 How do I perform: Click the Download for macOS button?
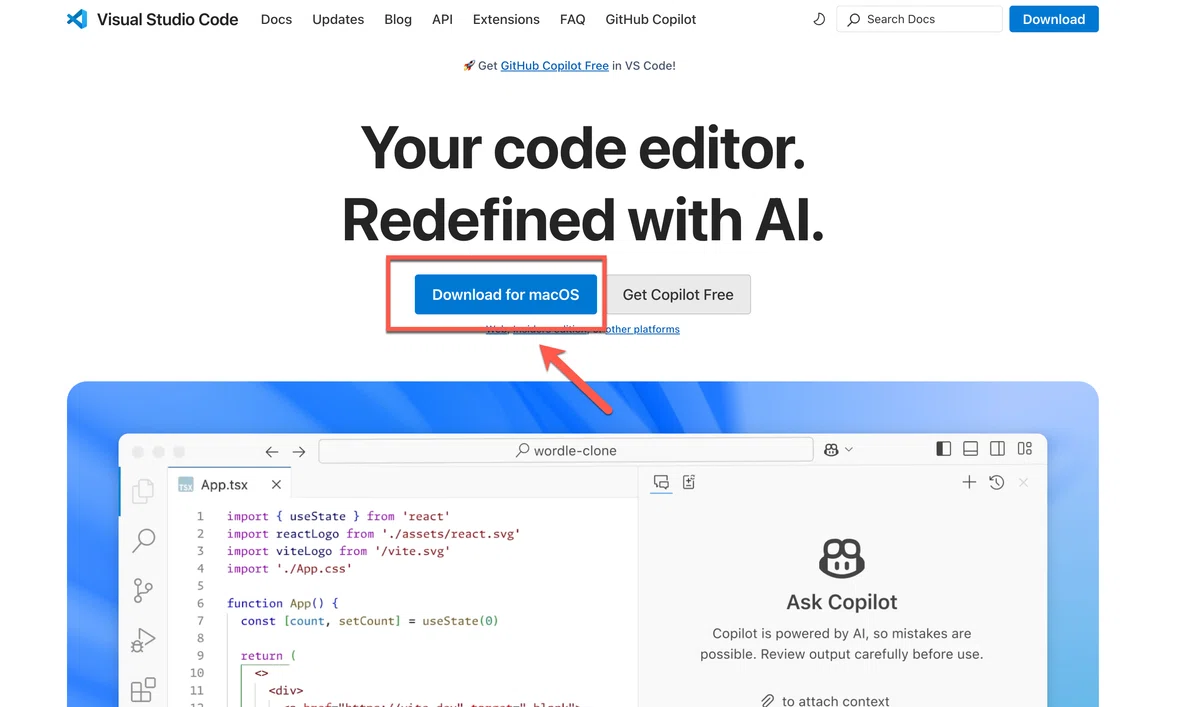(506, 295)
